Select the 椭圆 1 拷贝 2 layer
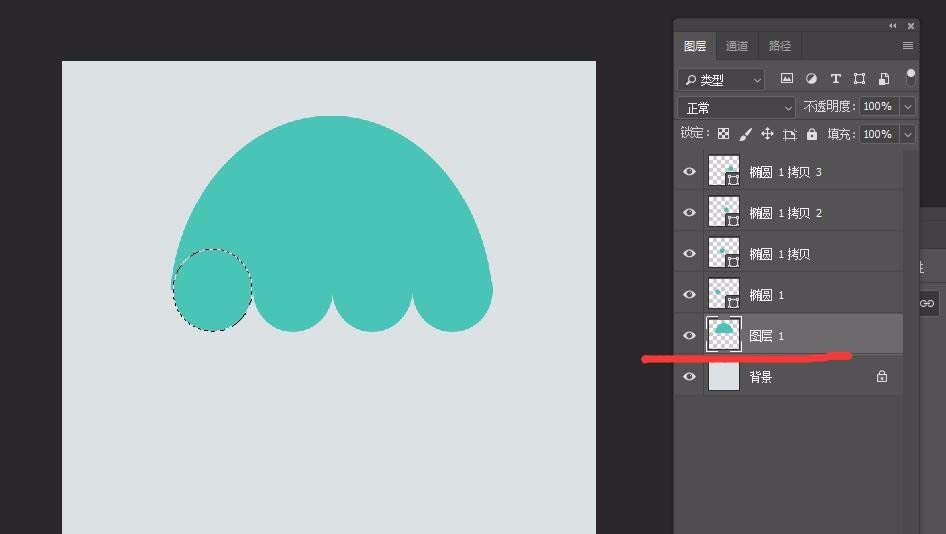The image size is (946, 534). click(798, 213)
